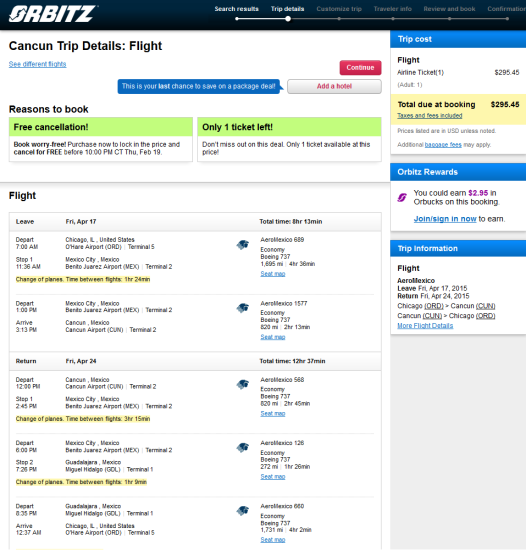
Task: Open See different flights link
Action: pyautogui.click(x=38, y=64)
